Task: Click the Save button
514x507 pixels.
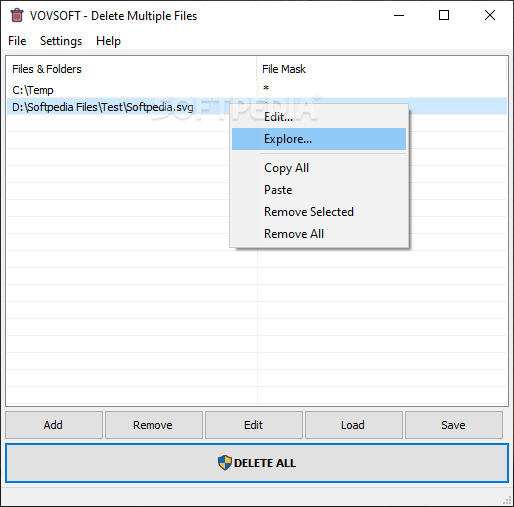Action: pyautogui.click(x=454, y=425)
